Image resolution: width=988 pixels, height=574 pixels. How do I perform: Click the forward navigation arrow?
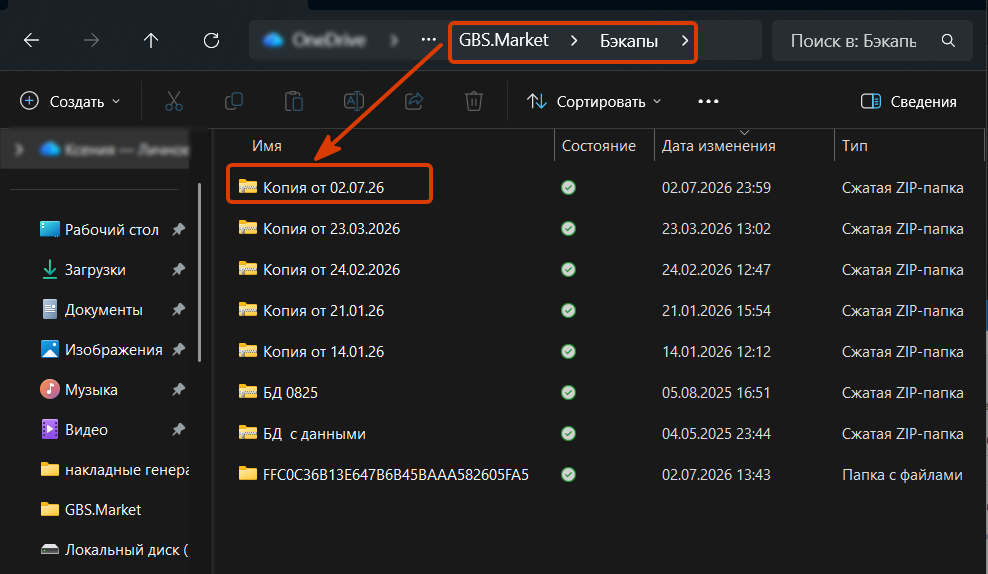pyautogui.click(x=91, y=41)
